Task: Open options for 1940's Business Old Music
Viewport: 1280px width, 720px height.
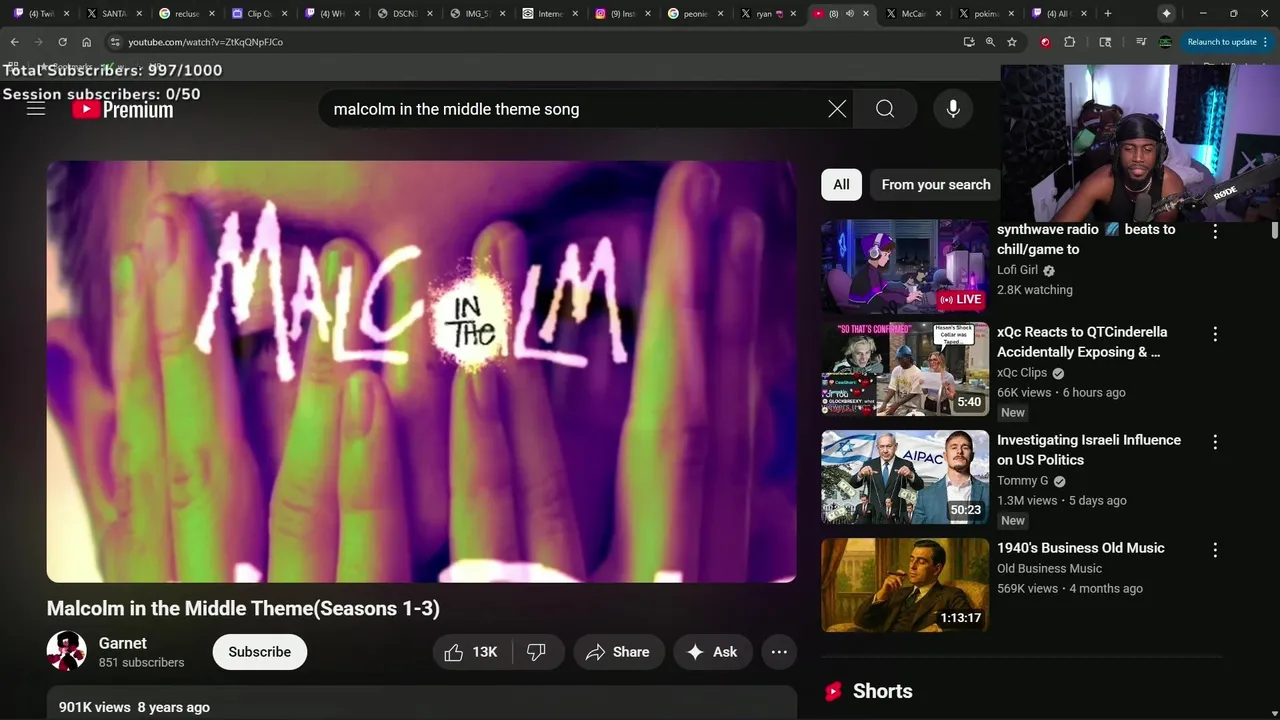Action: (x=1215, y=550)
